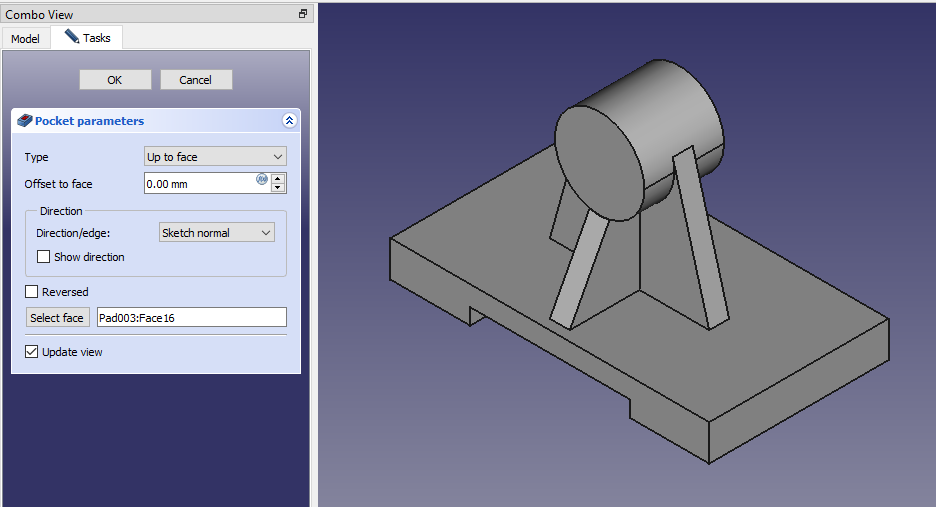Switch to the Model tab
The image size is (936, 507).
pyautogui.click(x=25, y=39)
